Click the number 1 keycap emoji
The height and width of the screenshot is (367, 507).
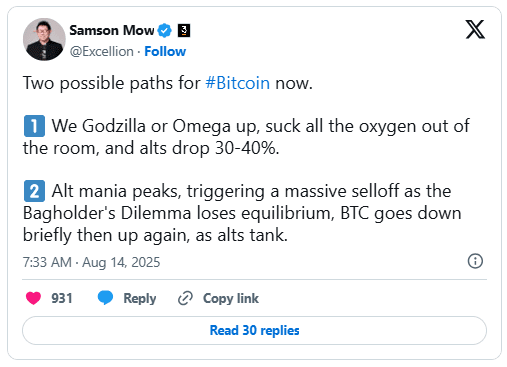point(34,126)
